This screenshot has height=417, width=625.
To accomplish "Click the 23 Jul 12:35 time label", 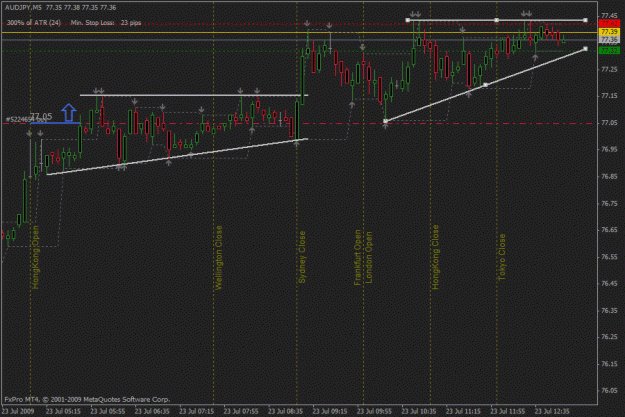I will tap(552, 411).
